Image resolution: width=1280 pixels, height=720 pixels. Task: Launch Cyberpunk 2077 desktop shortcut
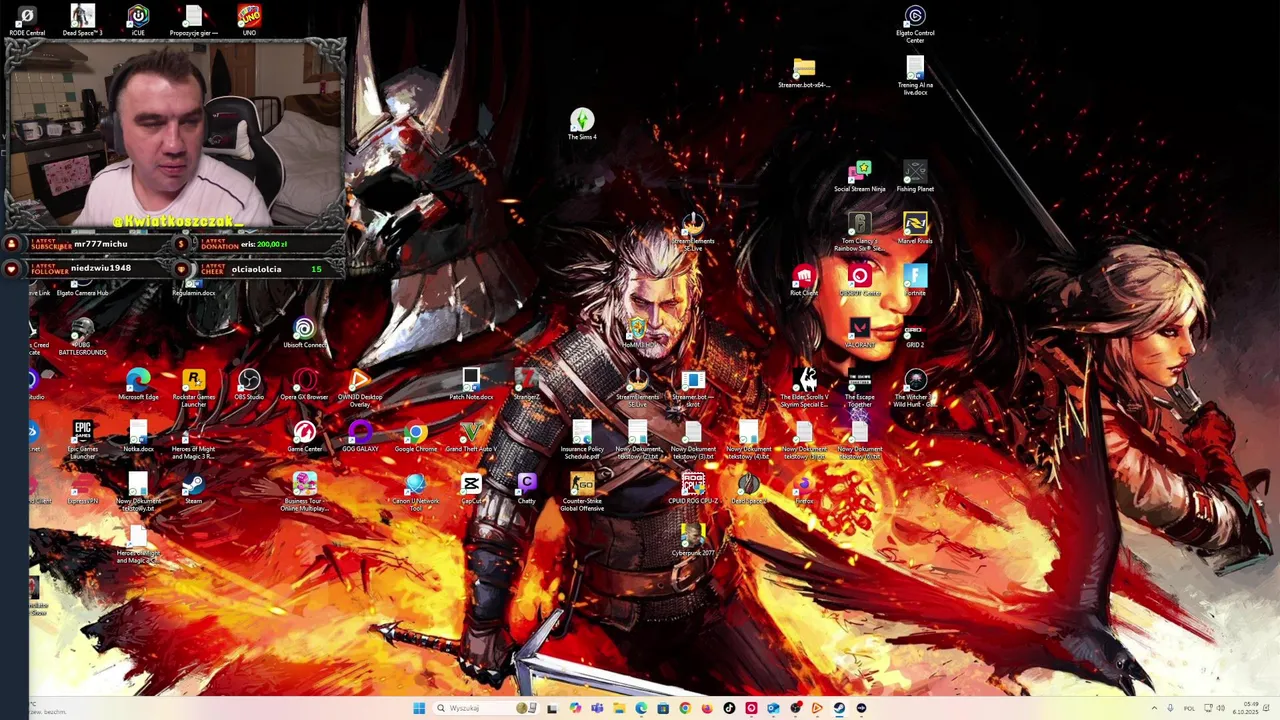tap(693, 540)
